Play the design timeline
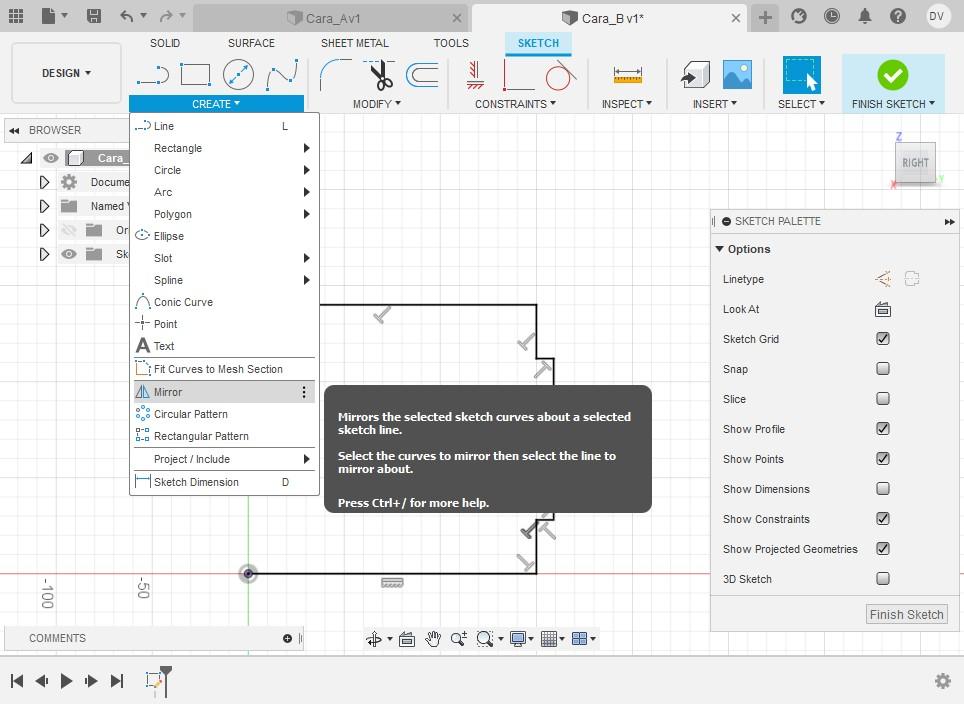The image size is (964, 704). click(x=66, y=681)
